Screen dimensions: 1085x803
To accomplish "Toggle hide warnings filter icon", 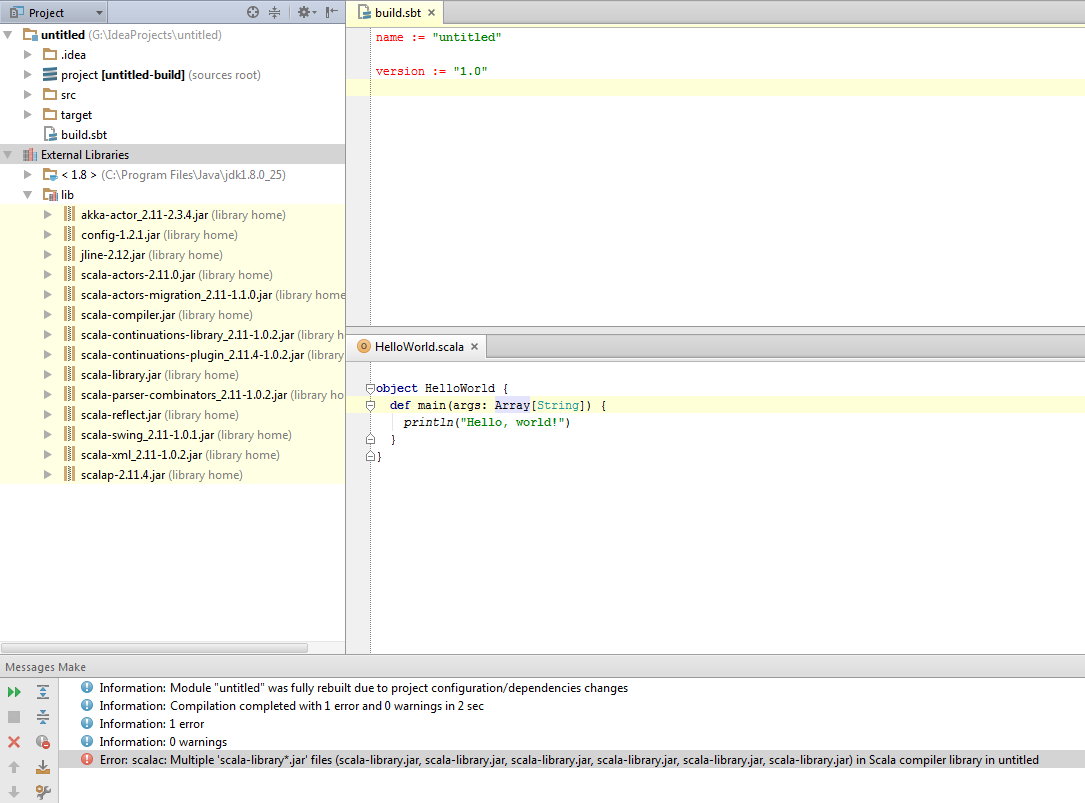I will (43, 742).
